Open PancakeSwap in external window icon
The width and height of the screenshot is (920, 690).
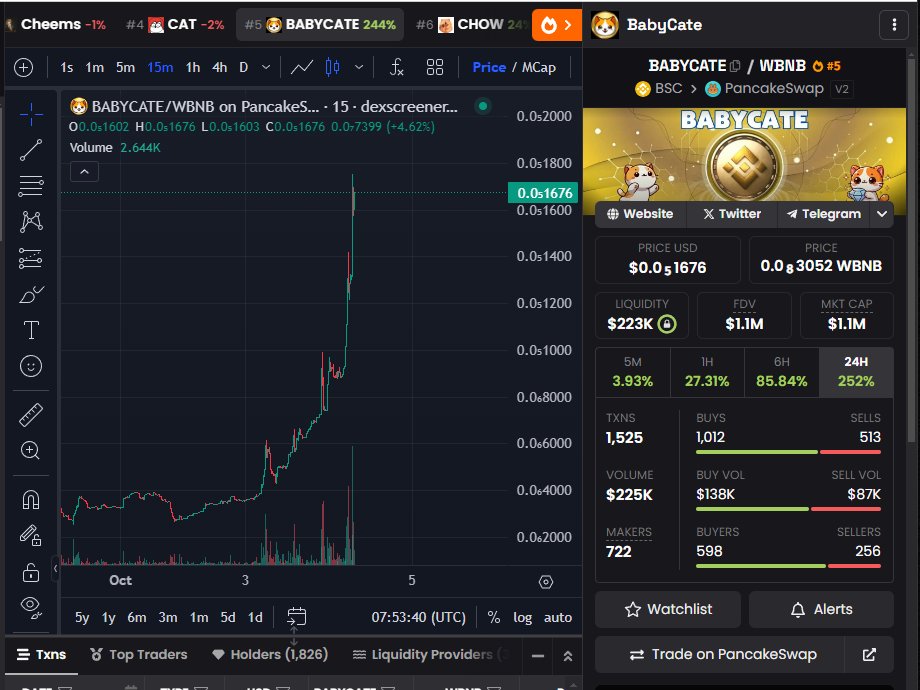869,654
